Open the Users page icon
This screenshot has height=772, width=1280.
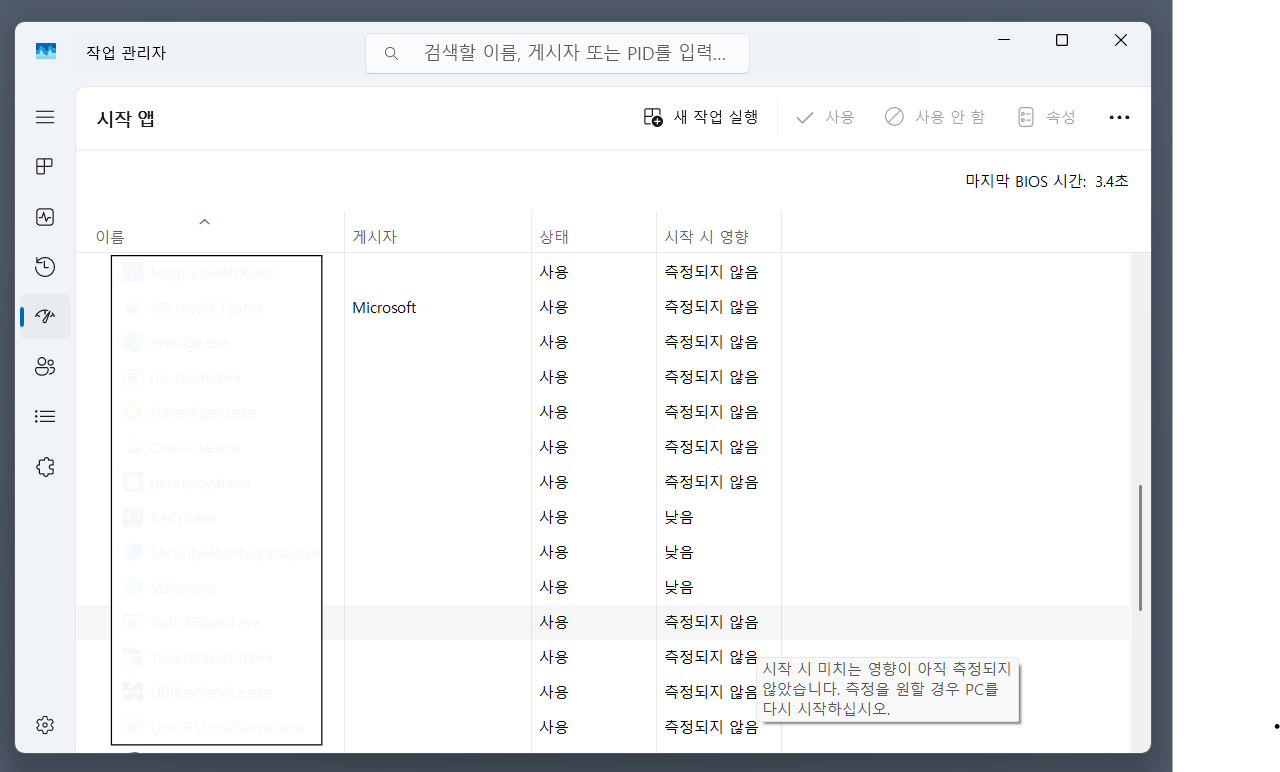45,367
